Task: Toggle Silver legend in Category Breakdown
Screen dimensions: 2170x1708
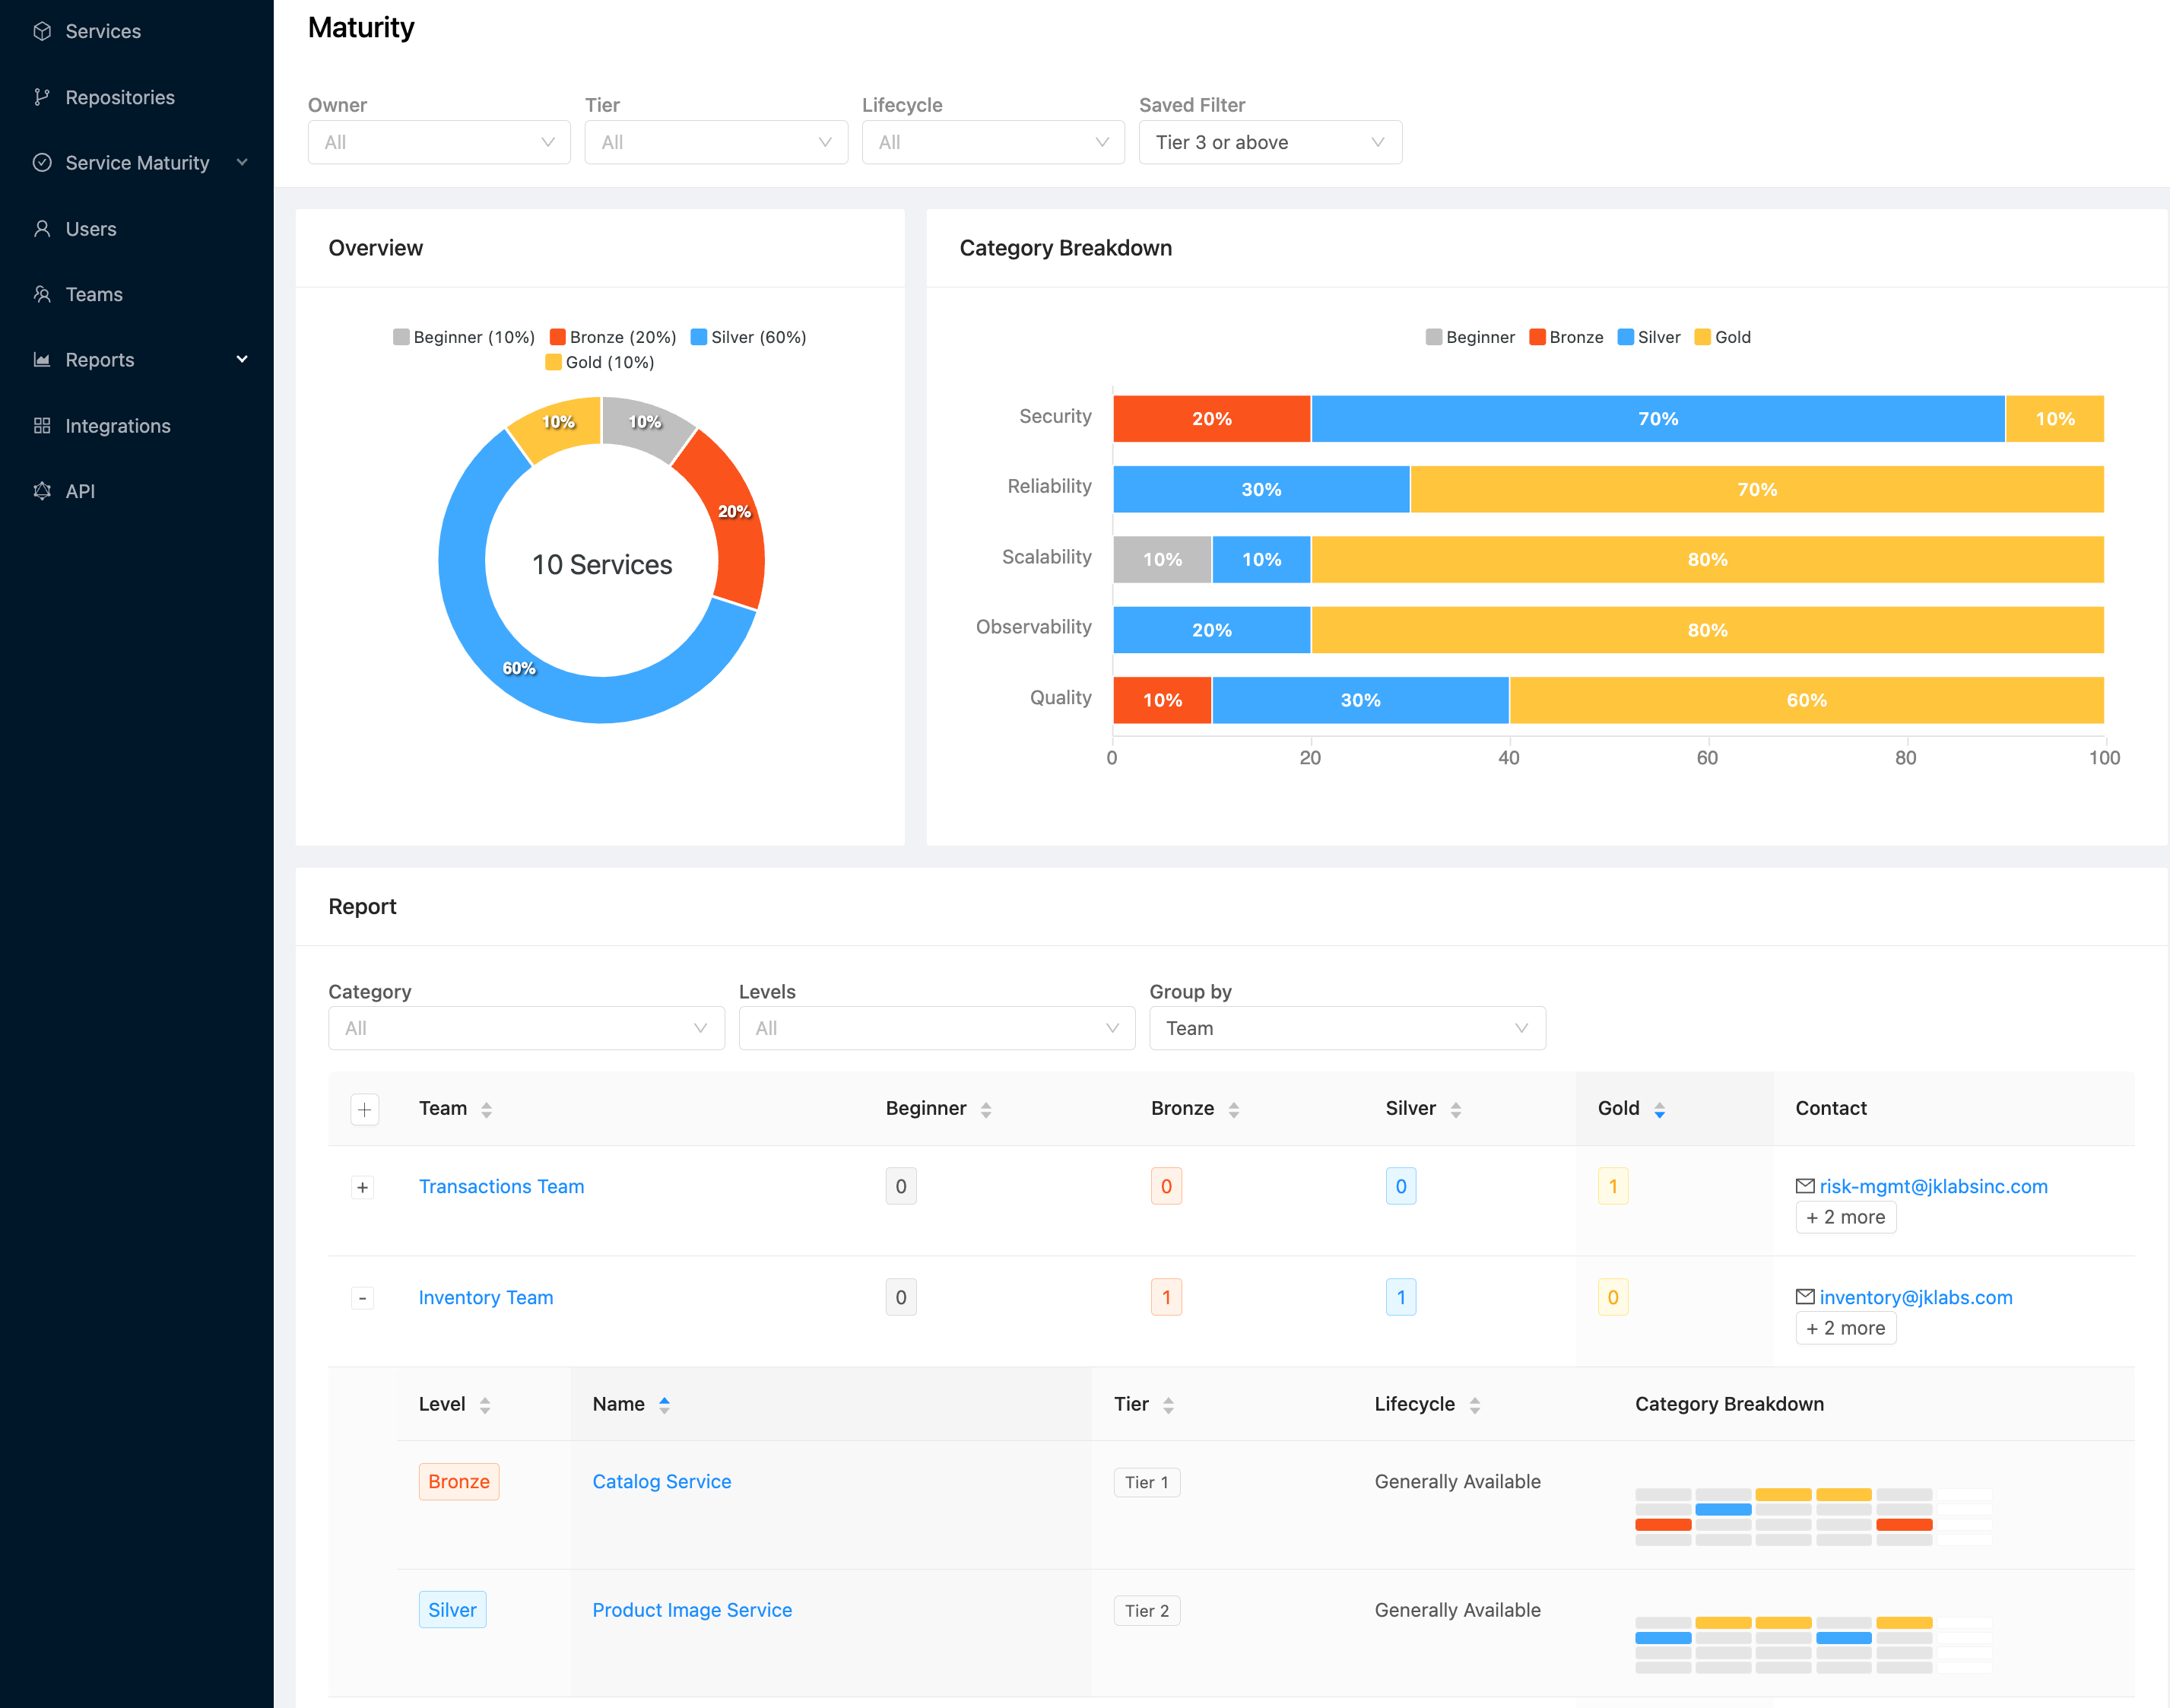Action: (1649, 337)
